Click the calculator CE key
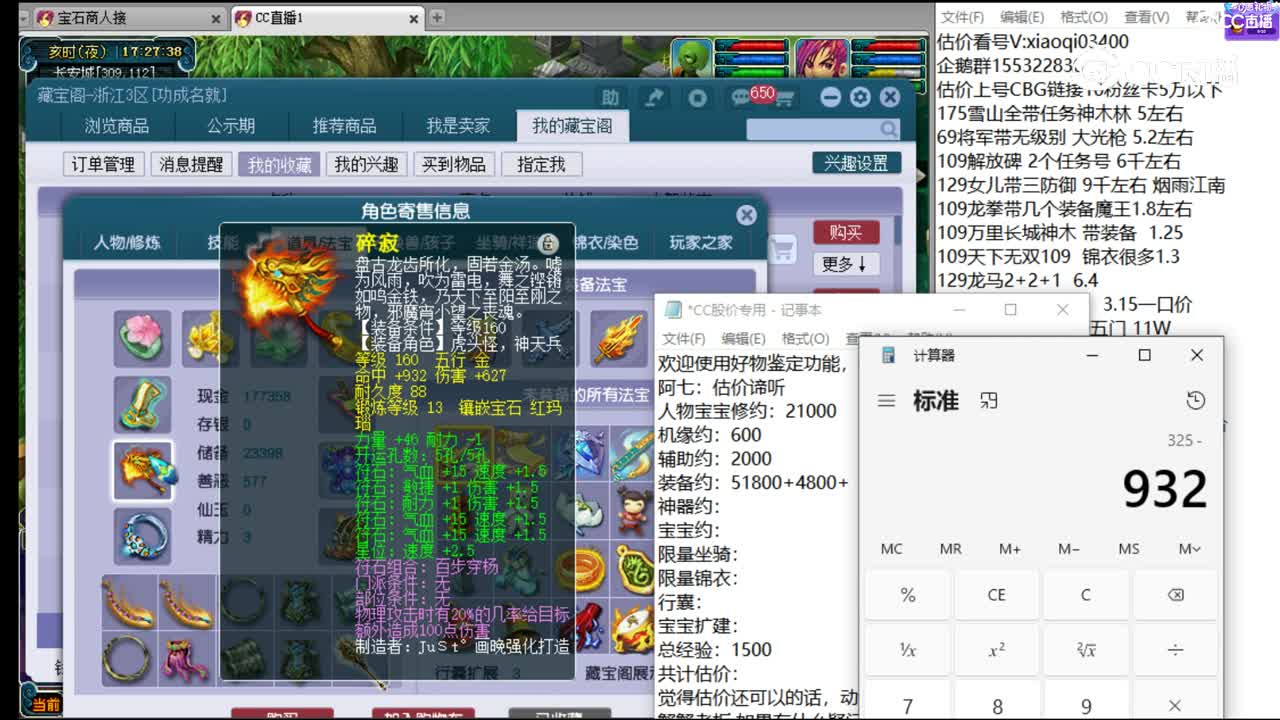 pyautogui.click(x=997, y=594)
